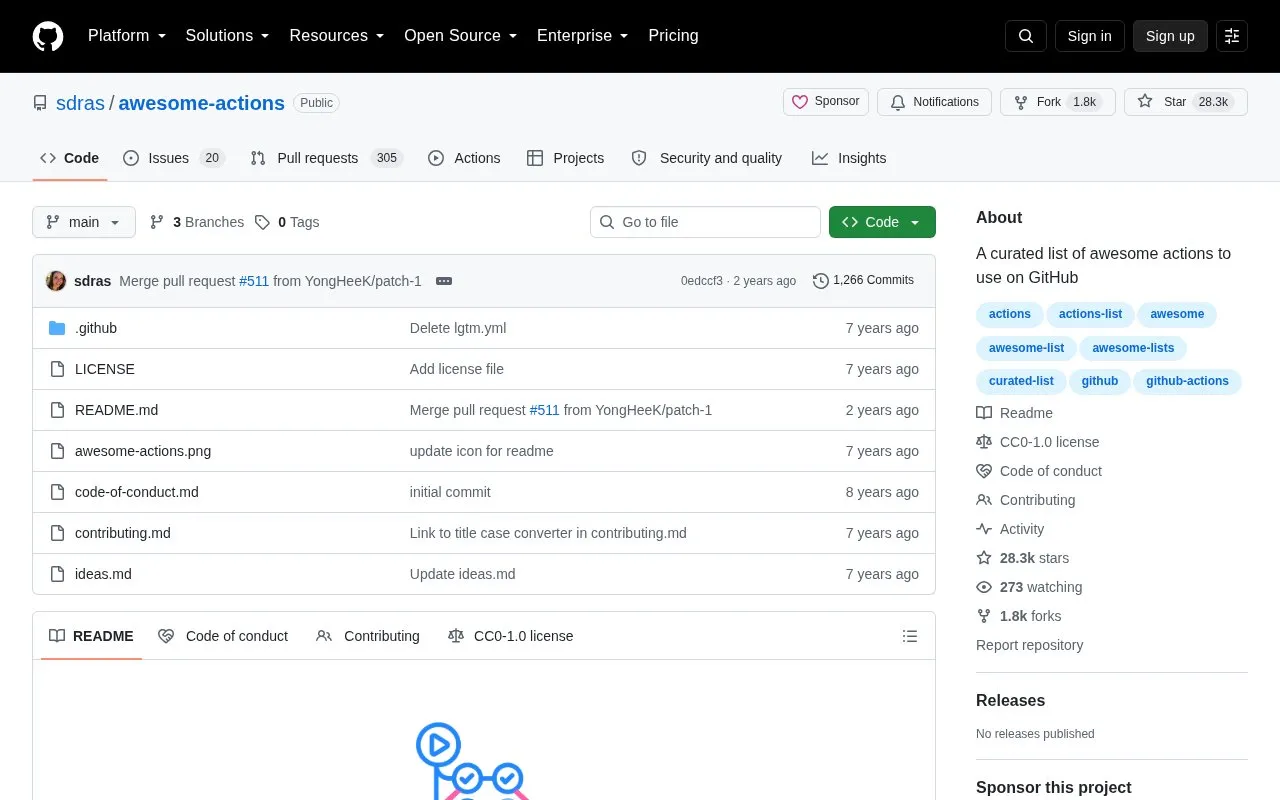
Task: Switch to the Pull requests tab
Action: click(326, 158)
